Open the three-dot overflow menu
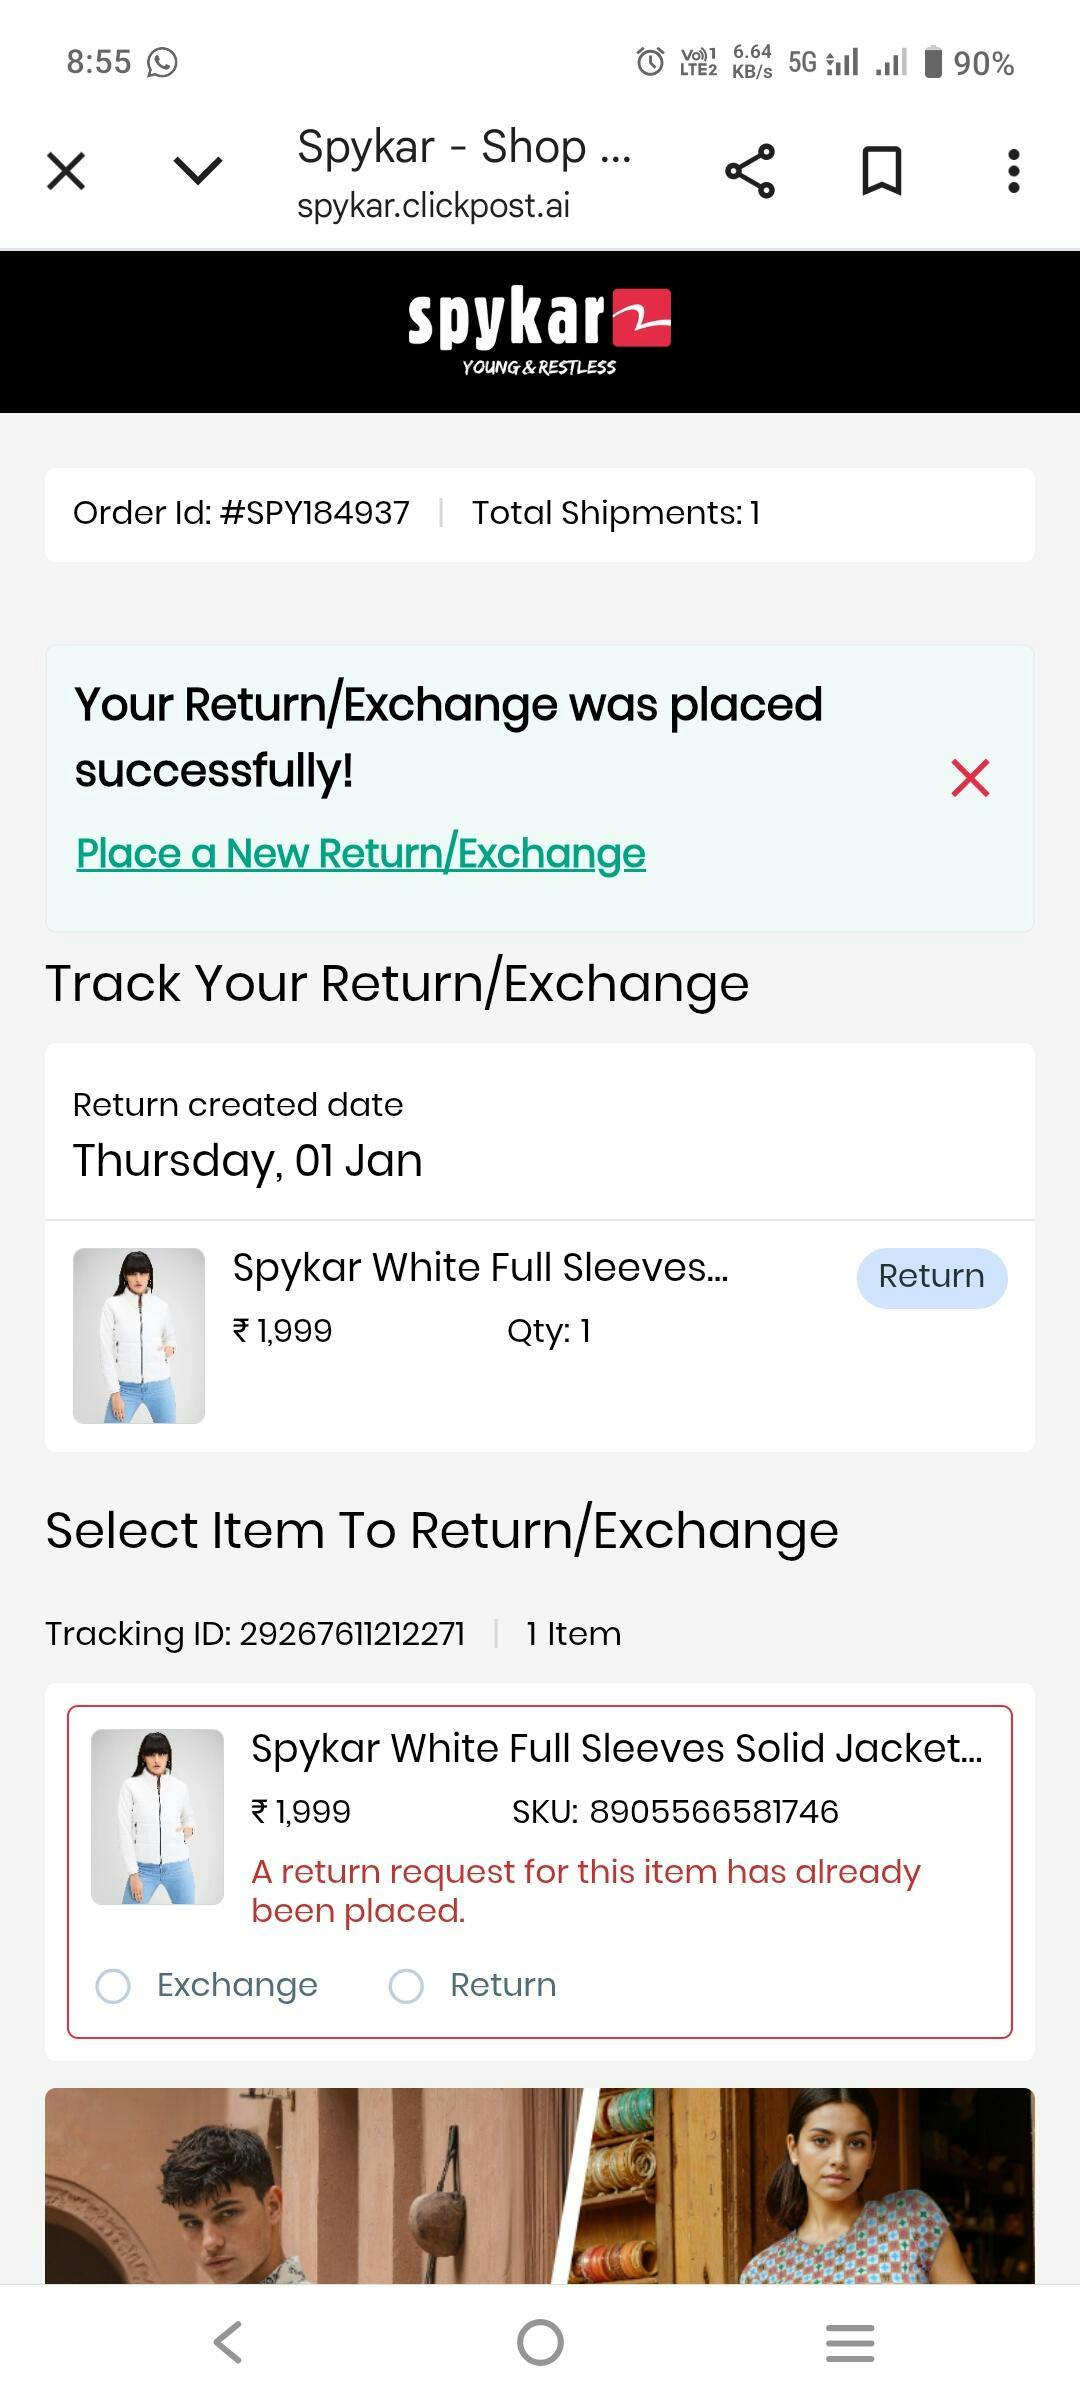1080x2400 pixels. 1013,171
